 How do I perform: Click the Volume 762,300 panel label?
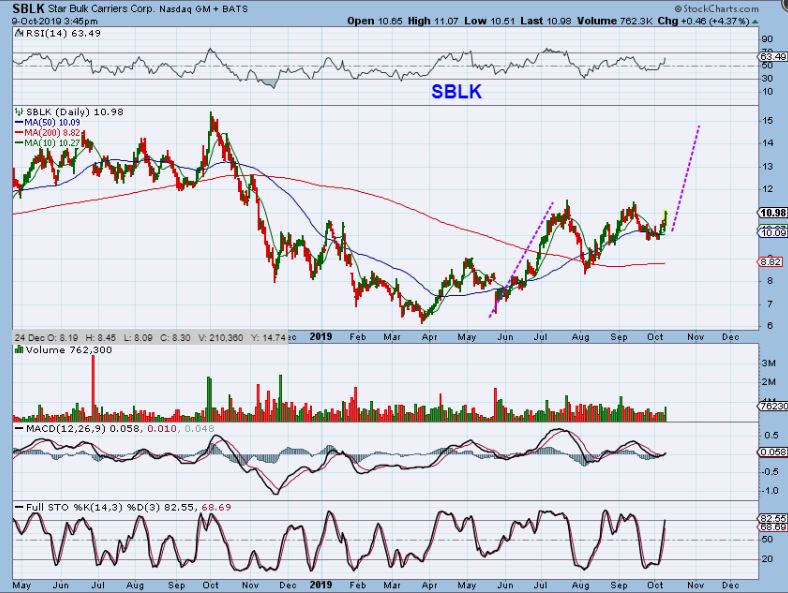pyautogui.click(x=69, y=350)
